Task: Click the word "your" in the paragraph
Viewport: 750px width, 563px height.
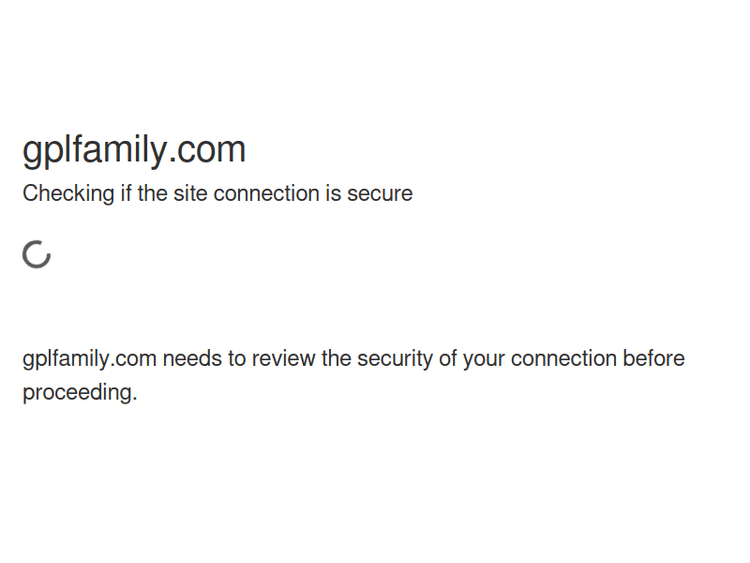Action: coord(484,359)
